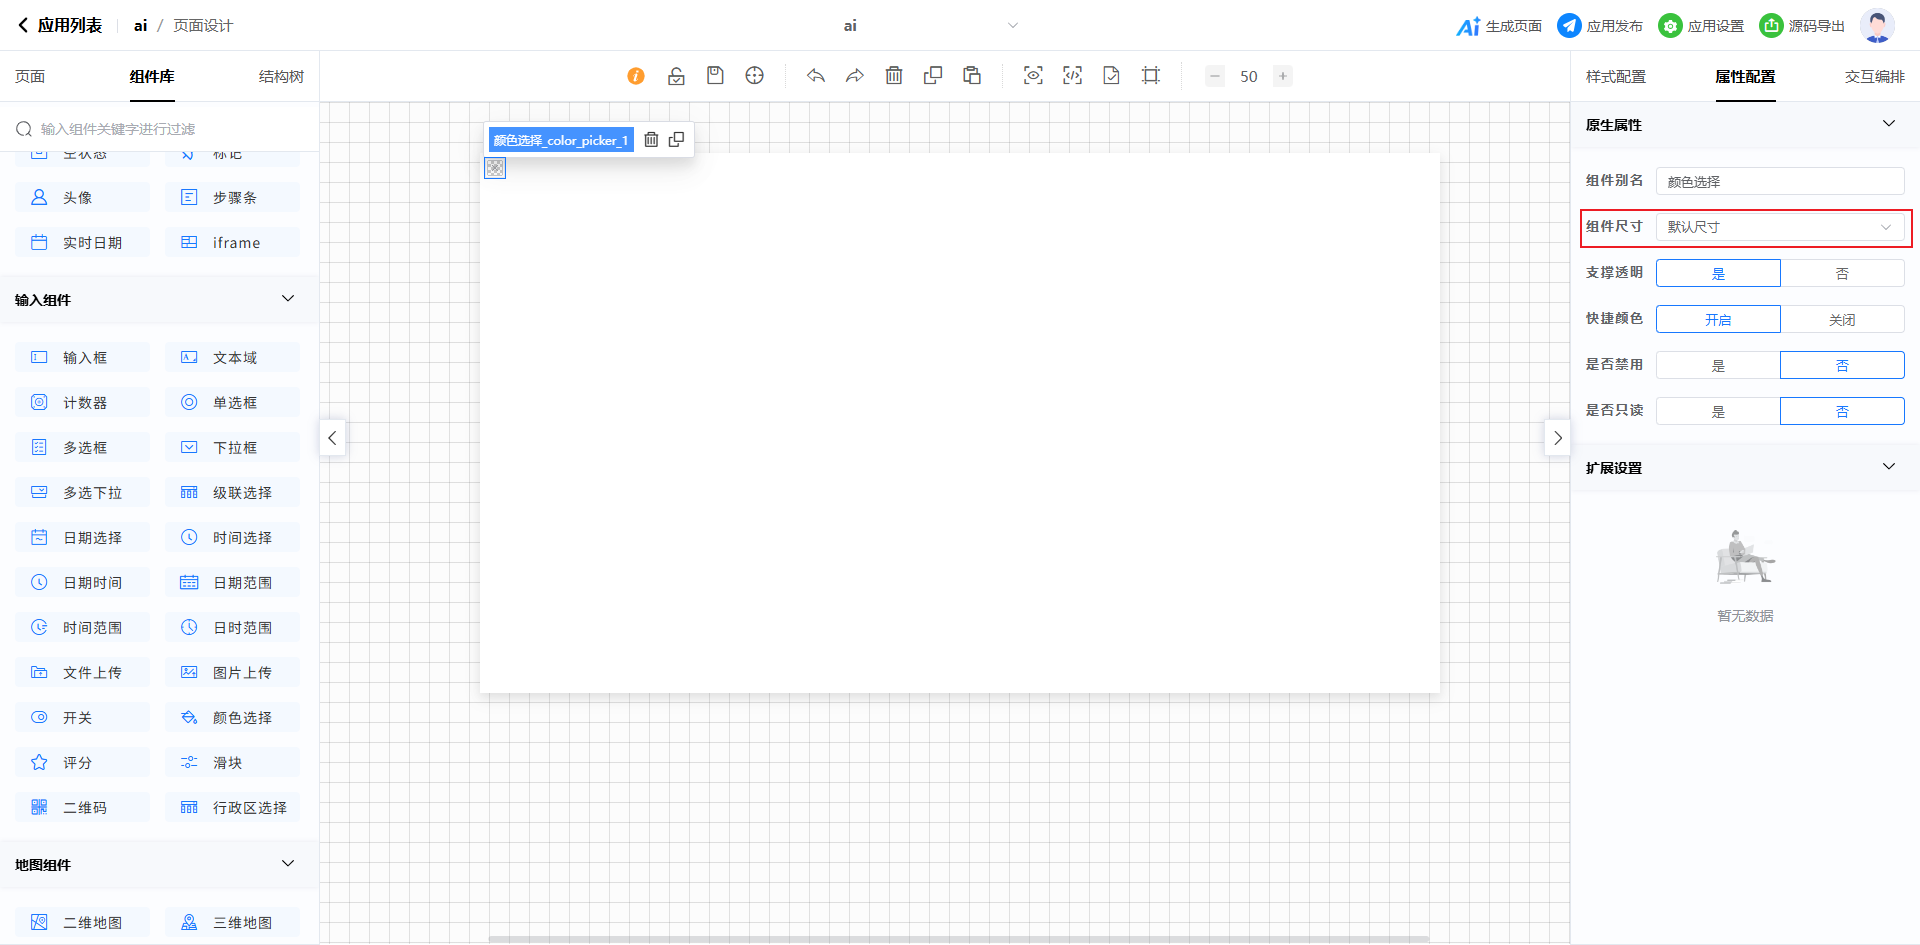Click the undo arrow in toolbar
The height and width of the screenshot is (945, 1920).
816,76
